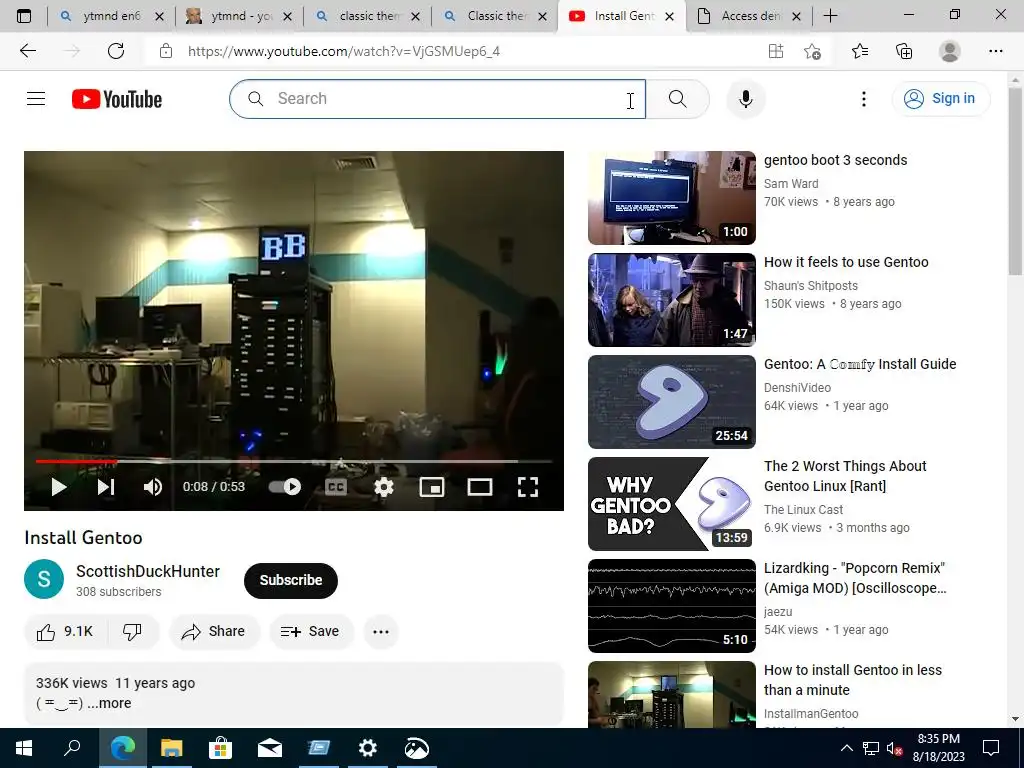Go to YouTube home via logo
Screen dimensions: 1024x768
(117, 99)
